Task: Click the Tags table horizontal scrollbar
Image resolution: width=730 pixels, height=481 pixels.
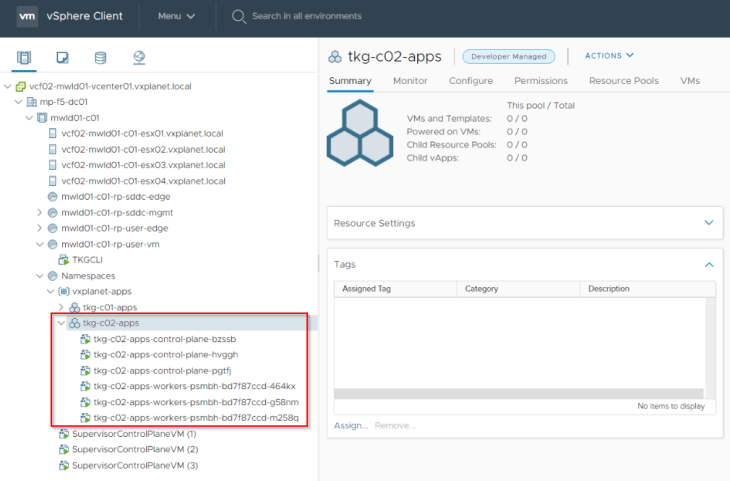Action: click(519, 393)
